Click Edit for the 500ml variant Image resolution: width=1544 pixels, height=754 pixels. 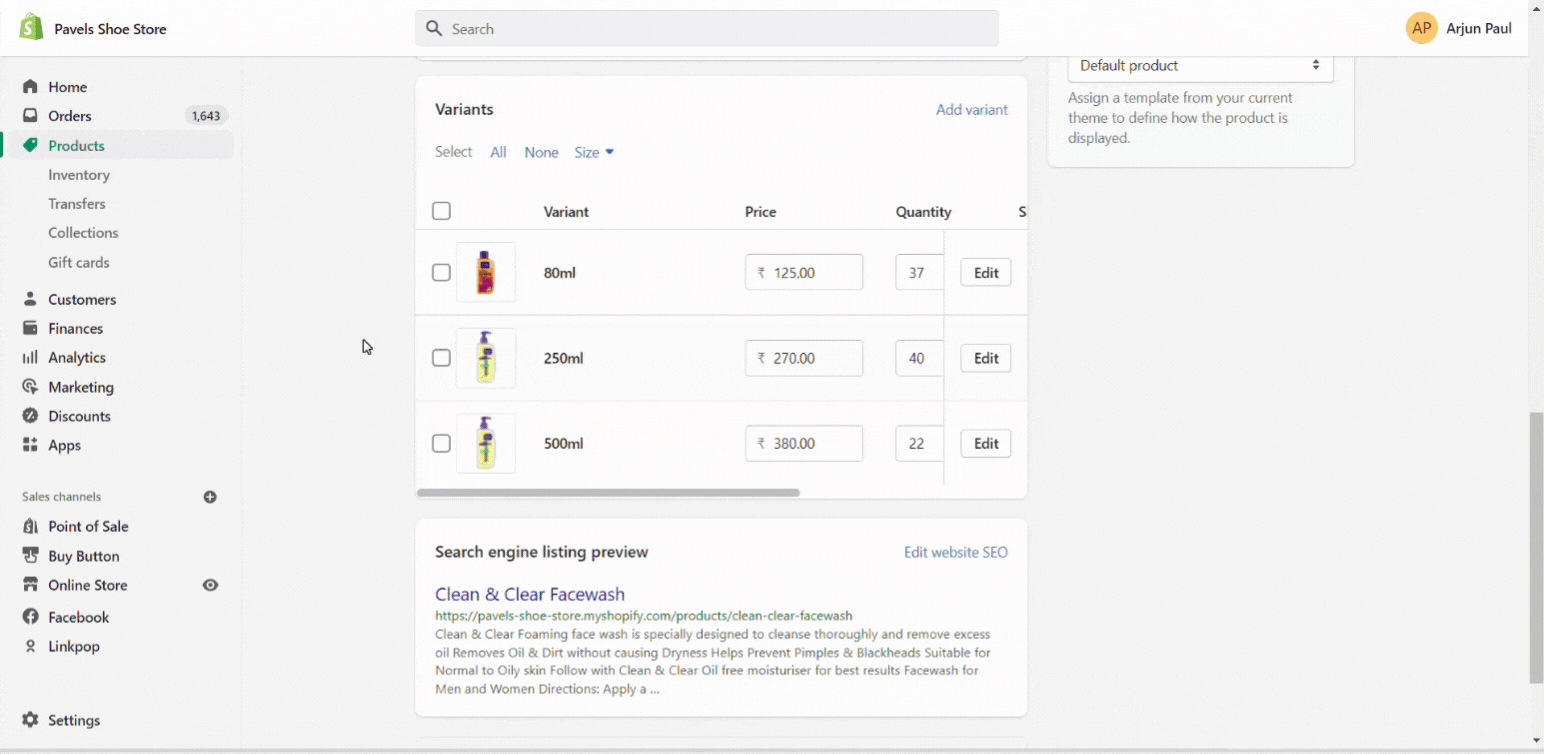[x=986, y=443]
